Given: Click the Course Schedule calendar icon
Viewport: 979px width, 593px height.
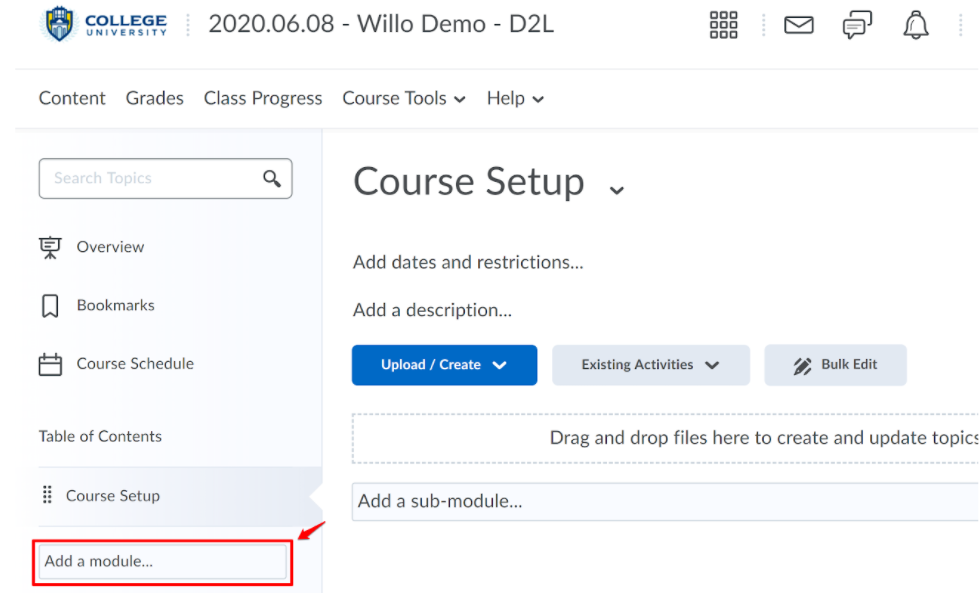Looking at the screenshot, I should pos(50,364).
